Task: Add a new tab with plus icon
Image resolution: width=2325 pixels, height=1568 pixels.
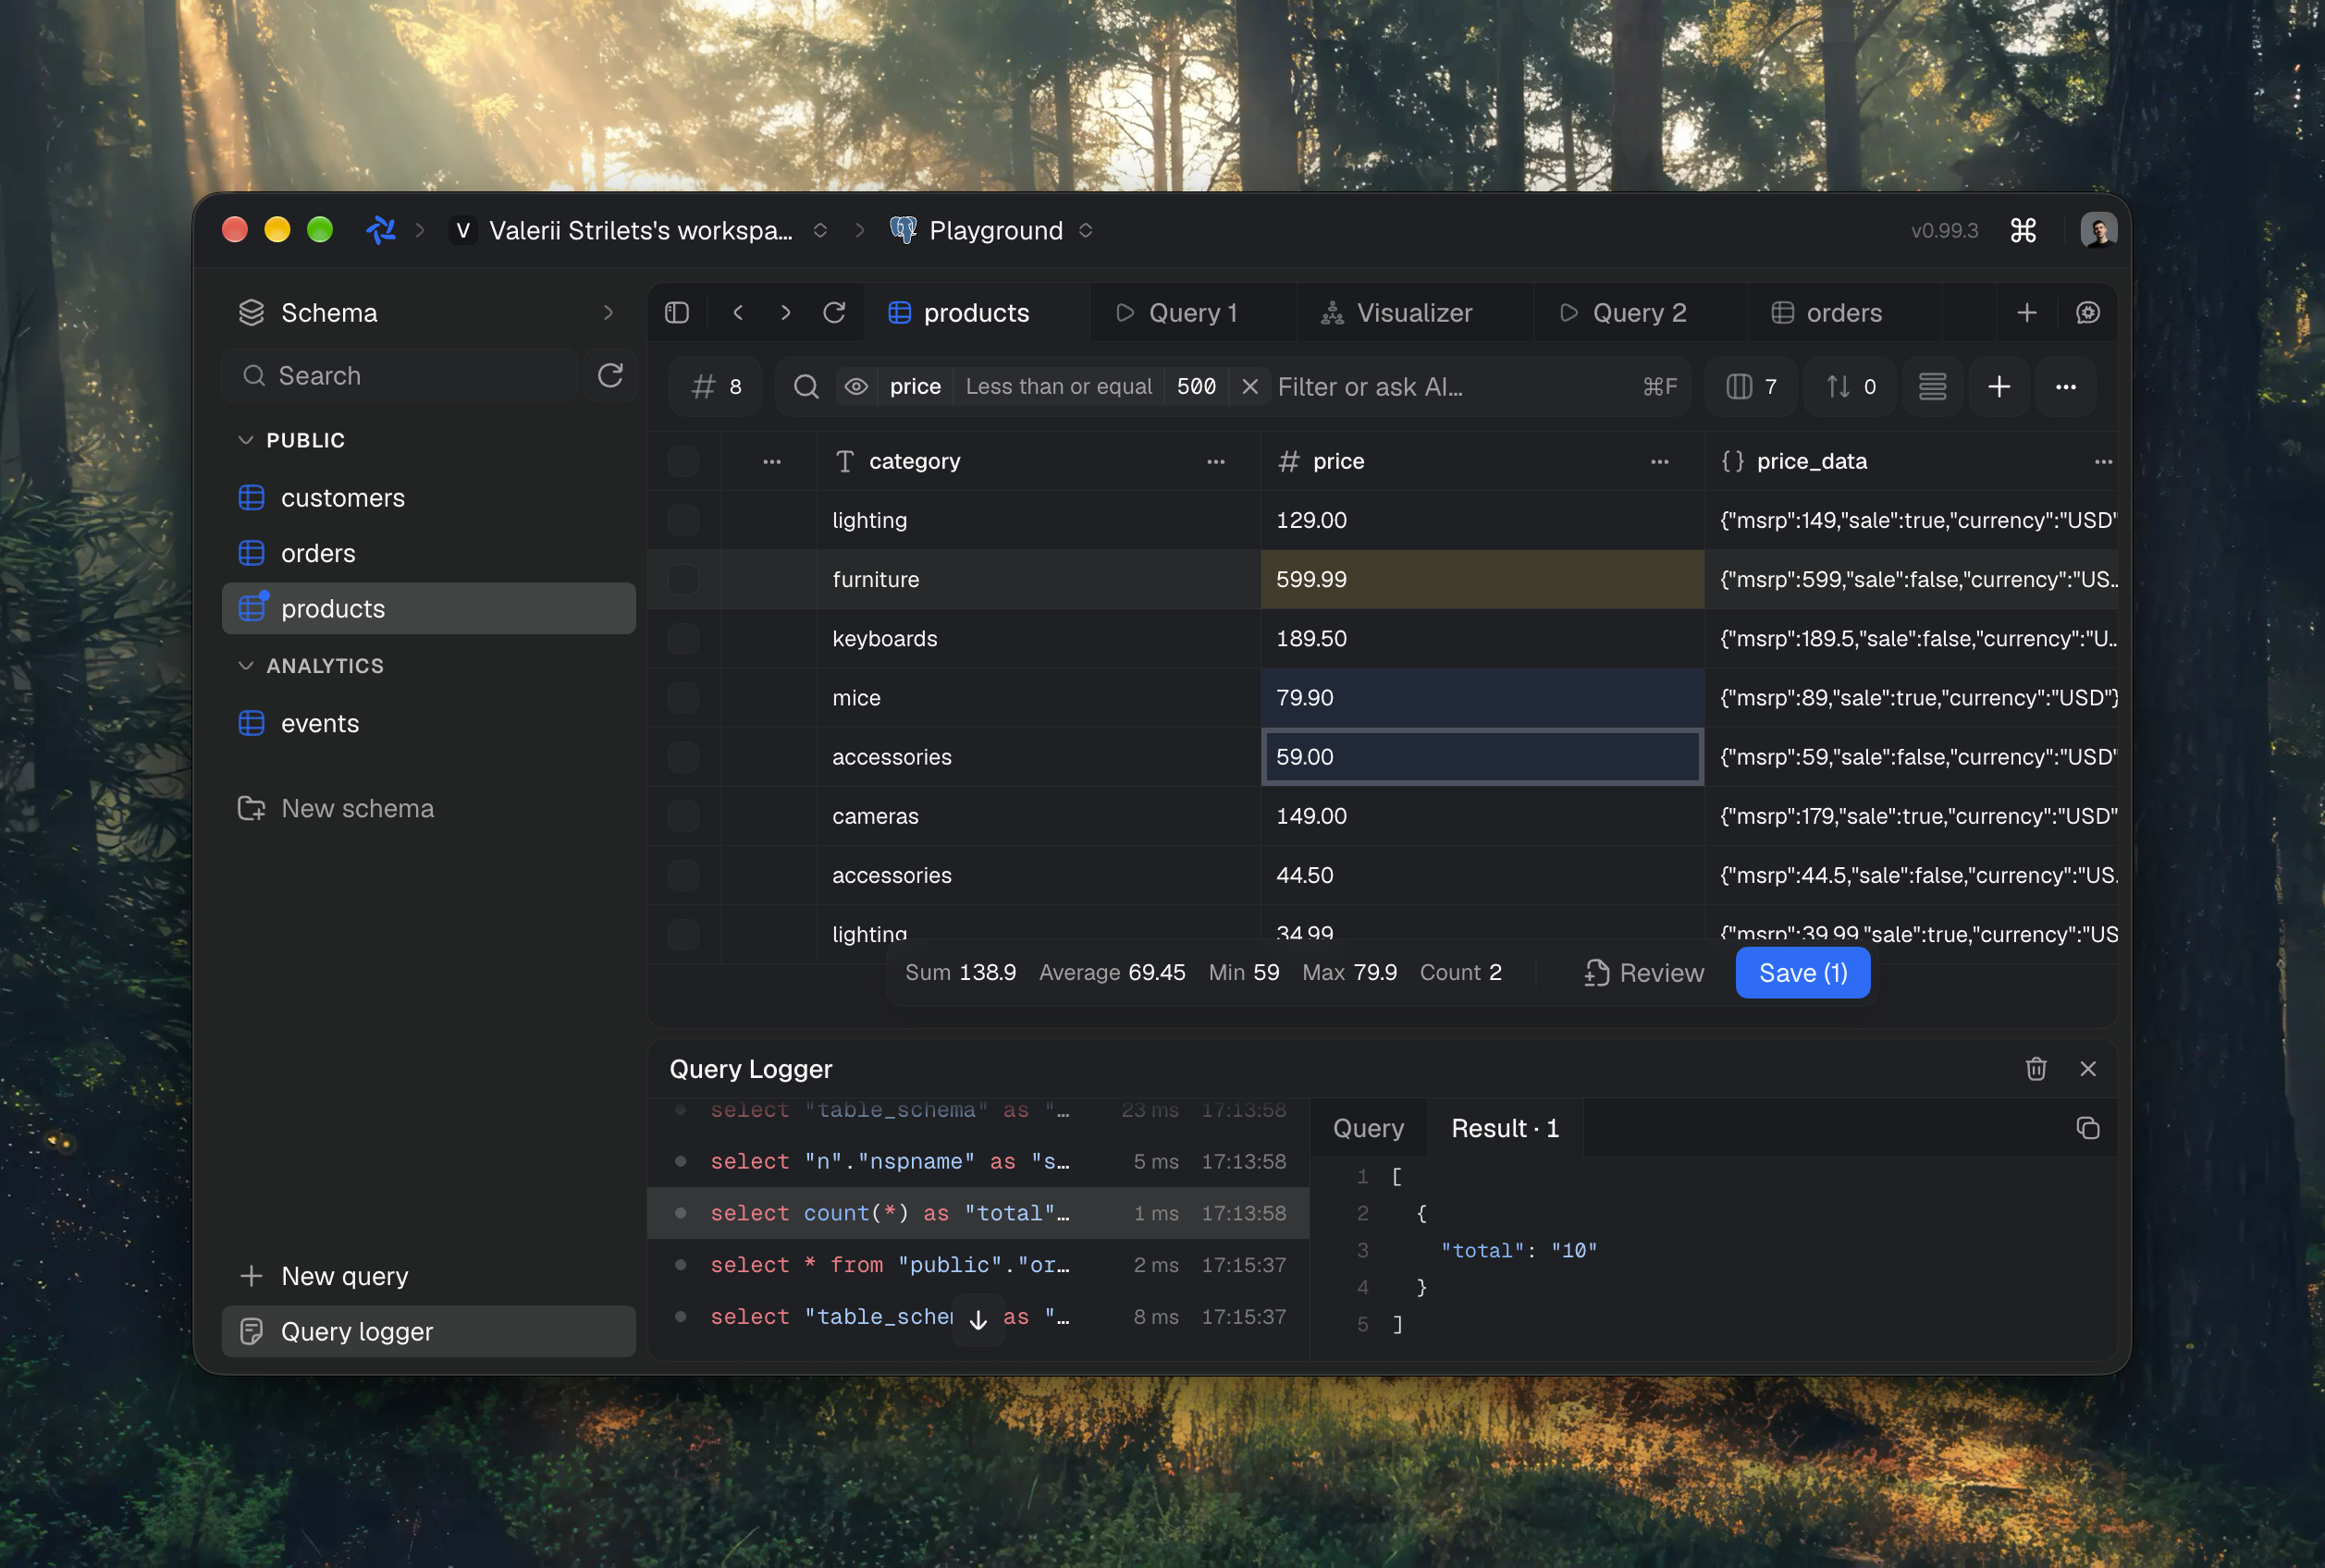Action: click(x=2027, y=313)
